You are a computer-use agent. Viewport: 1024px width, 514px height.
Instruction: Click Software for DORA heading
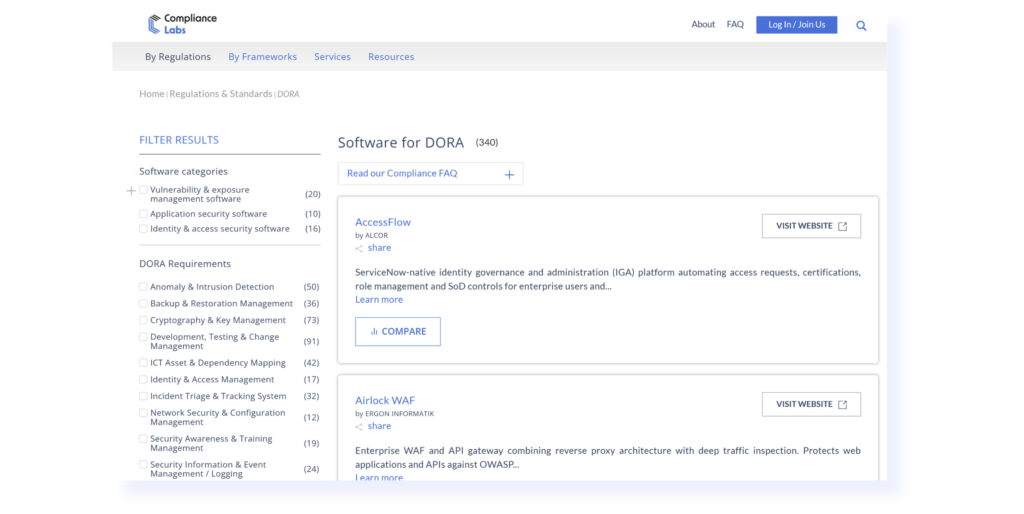[x=401, y=142]
